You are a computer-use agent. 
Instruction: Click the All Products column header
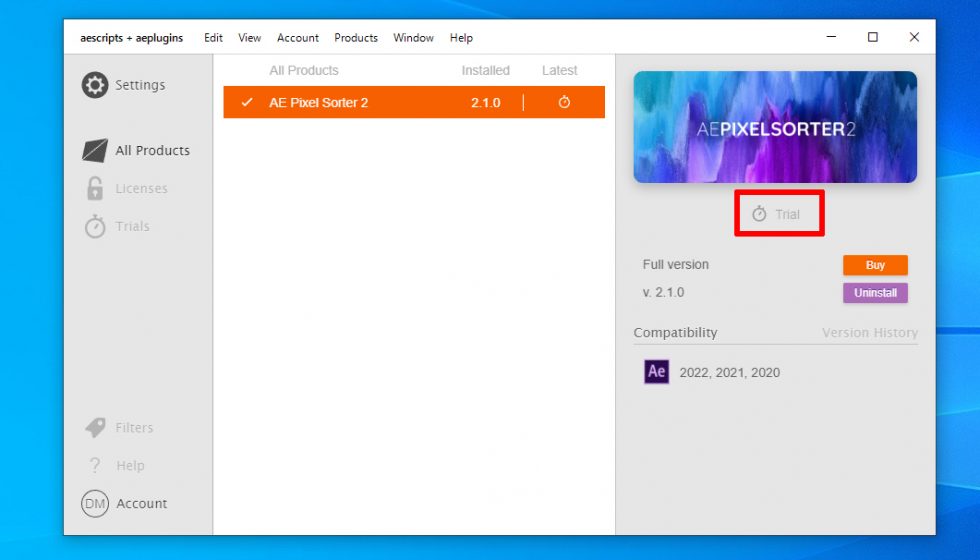[x=304, y=71]
